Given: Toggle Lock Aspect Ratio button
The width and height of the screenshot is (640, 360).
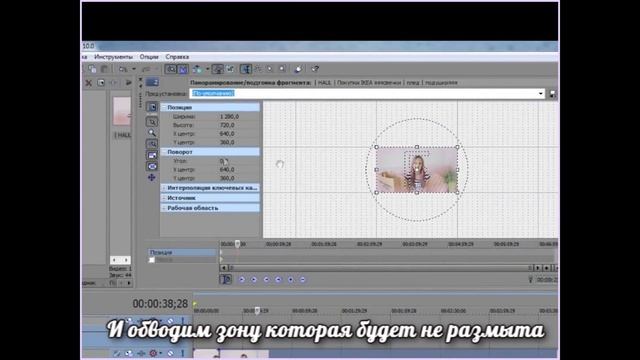Looking at the screenshot, I should pyautogui.click(x=152, y=155).
